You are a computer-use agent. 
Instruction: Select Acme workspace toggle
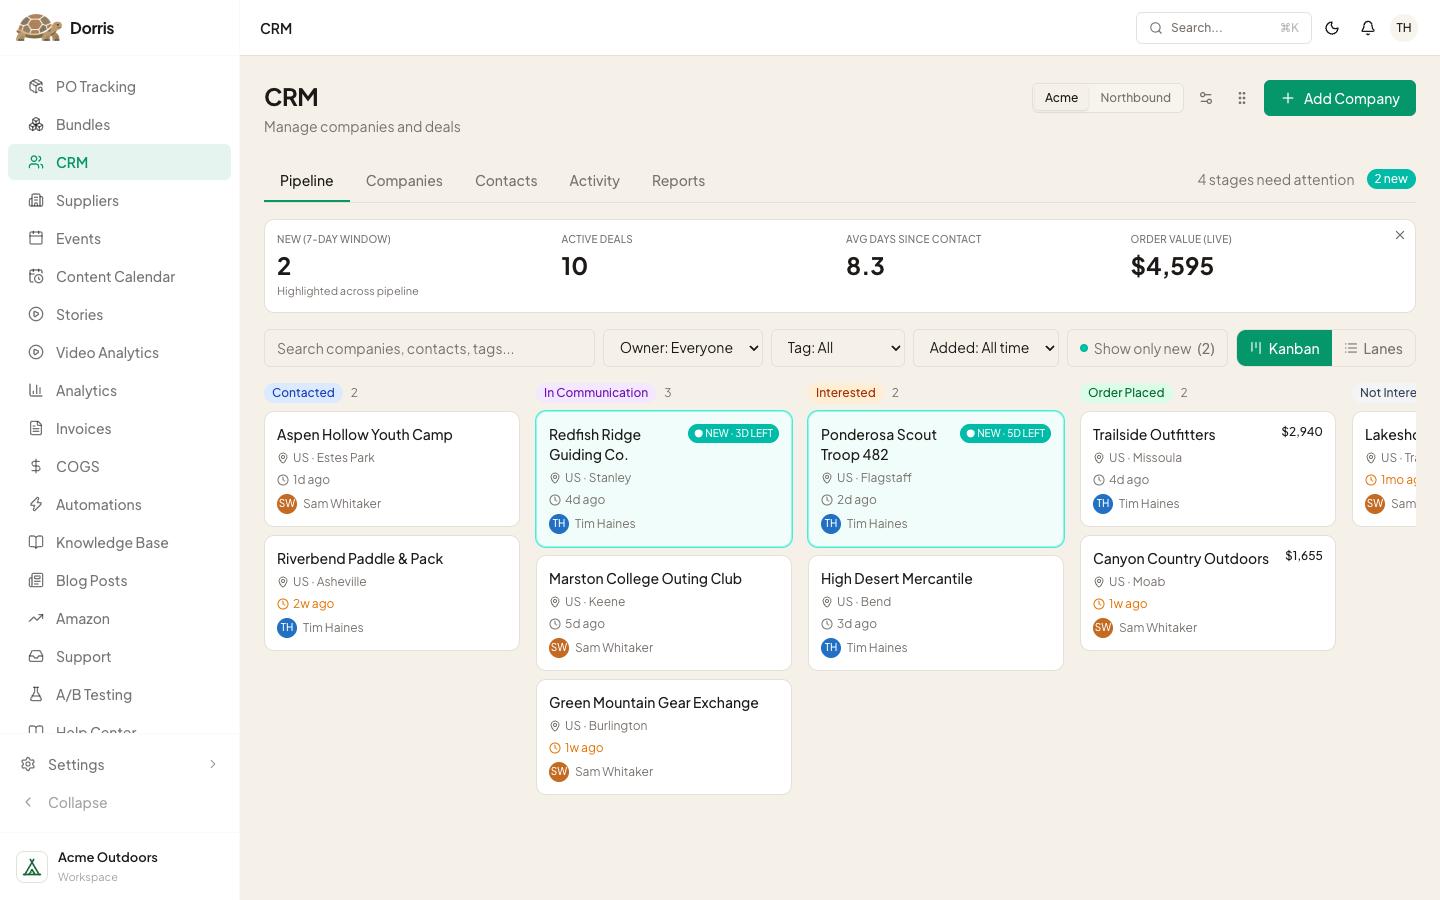[1061, 98]
